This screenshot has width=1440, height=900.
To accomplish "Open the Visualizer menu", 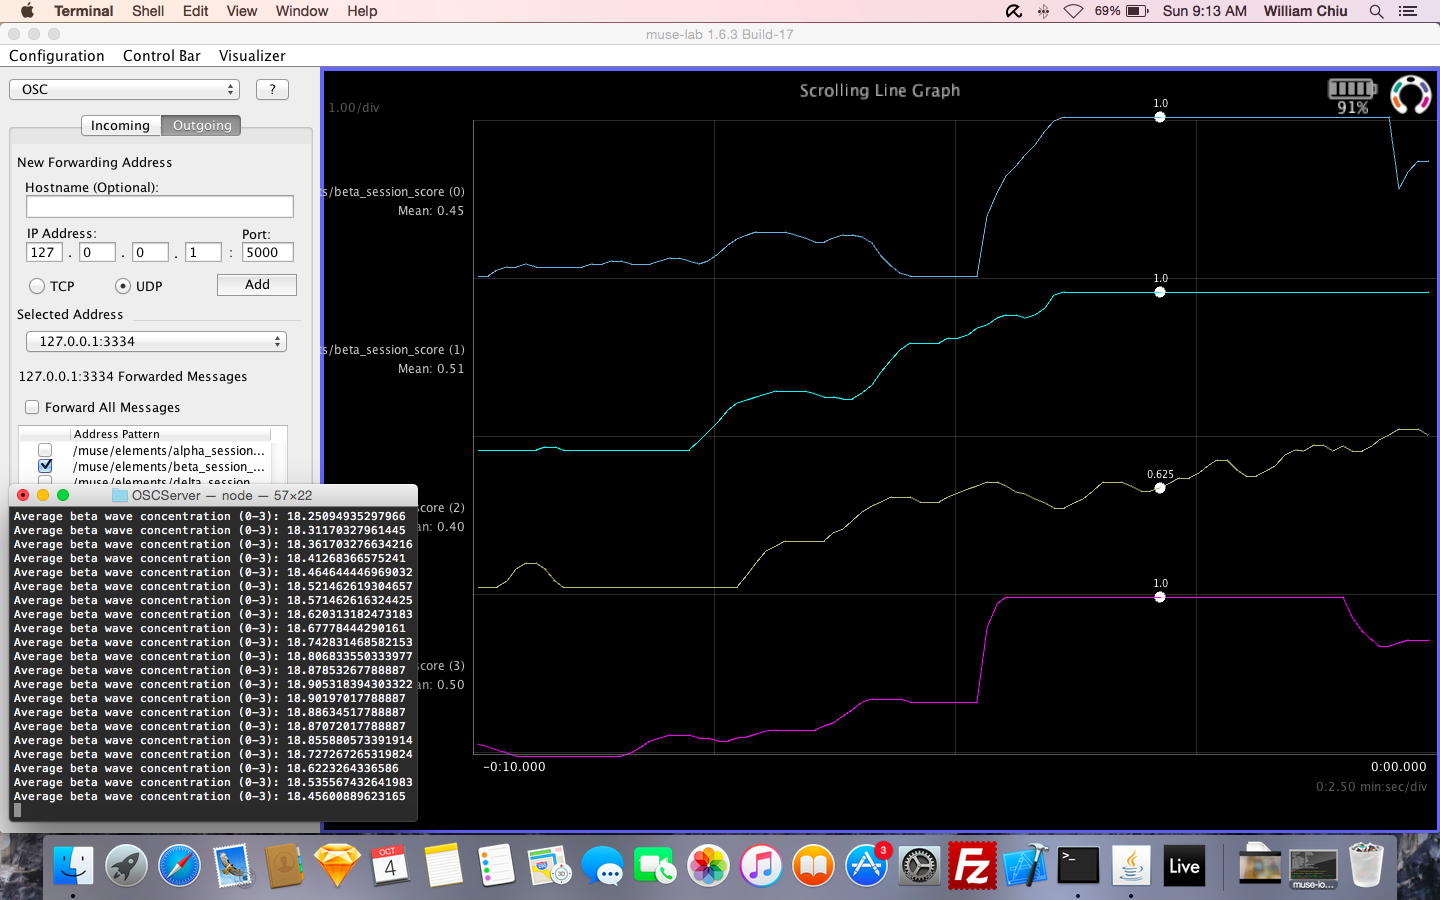I will pyautogui.click(x=252, y=56).
